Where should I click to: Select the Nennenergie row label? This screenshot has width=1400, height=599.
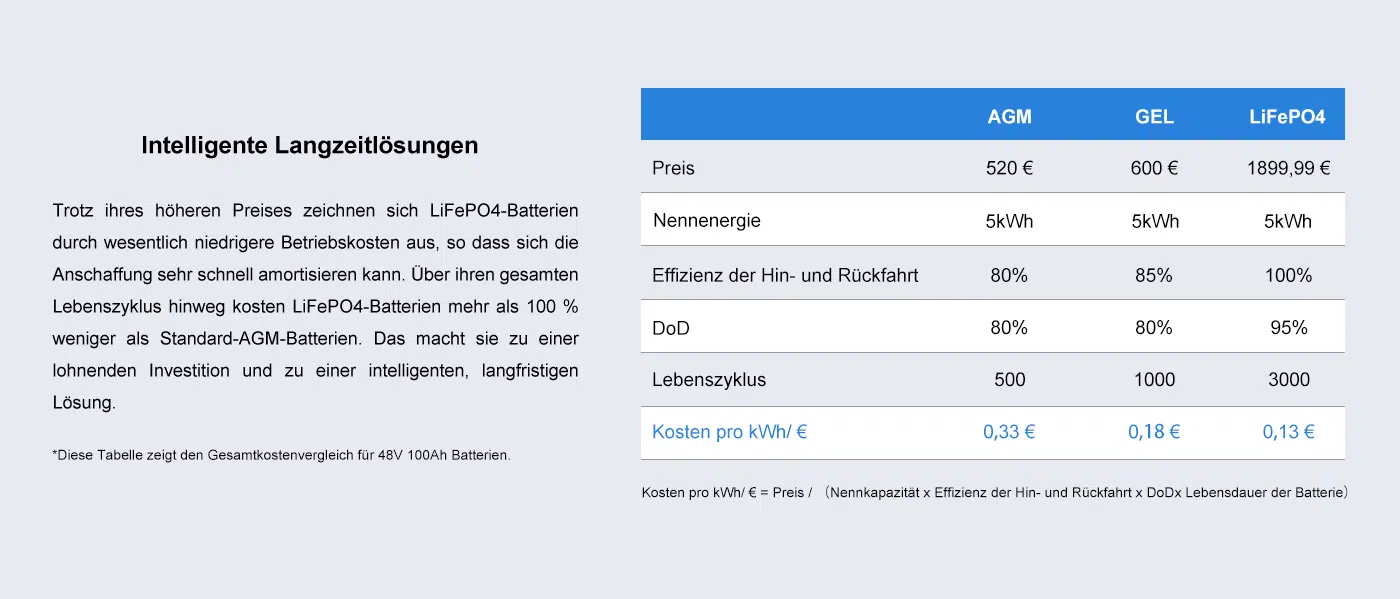click(x=707, y=221)
